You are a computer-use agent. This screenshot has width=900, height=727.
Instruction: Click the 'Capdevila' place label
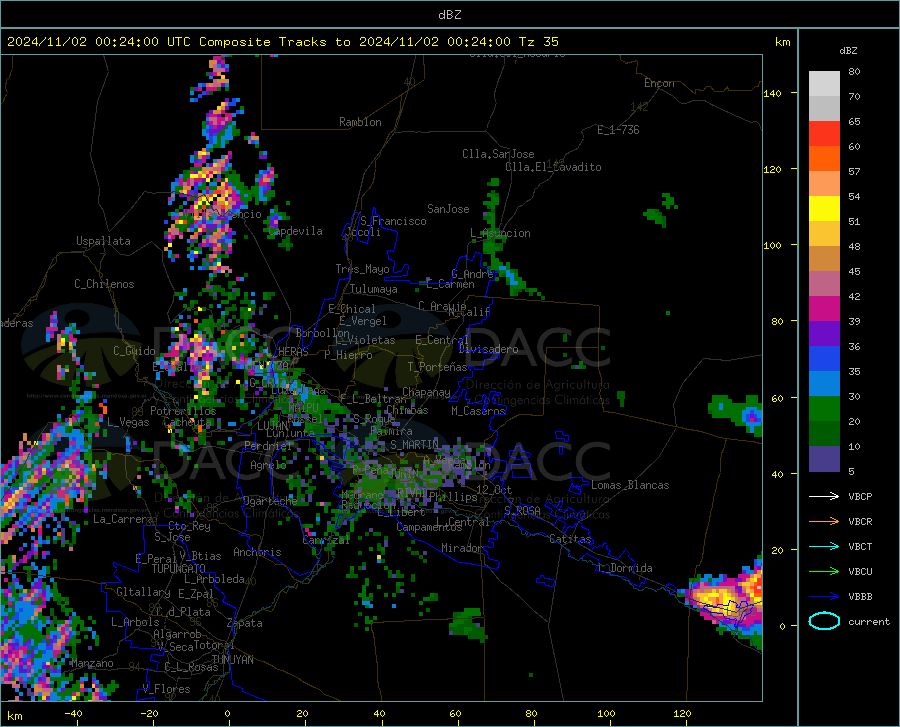[x=295, y=231]
